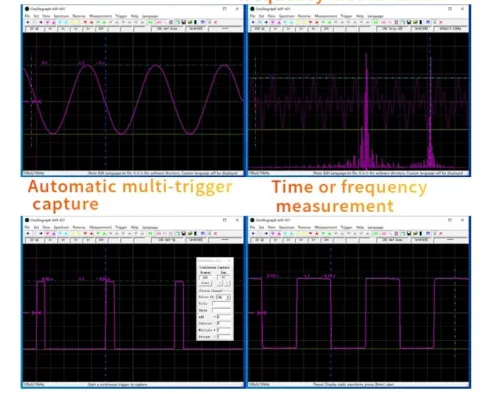Click the green run icon in the multi-trigger window toolbar

point(150,233)
